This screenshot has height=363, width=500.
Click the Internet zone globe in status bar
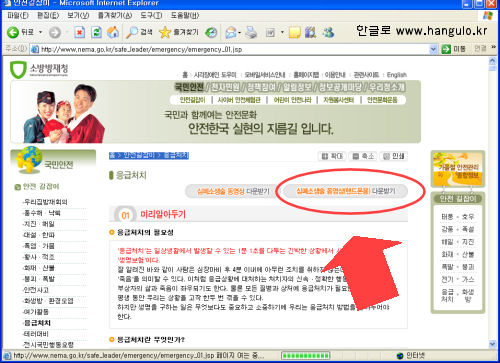tap(400, 355)
